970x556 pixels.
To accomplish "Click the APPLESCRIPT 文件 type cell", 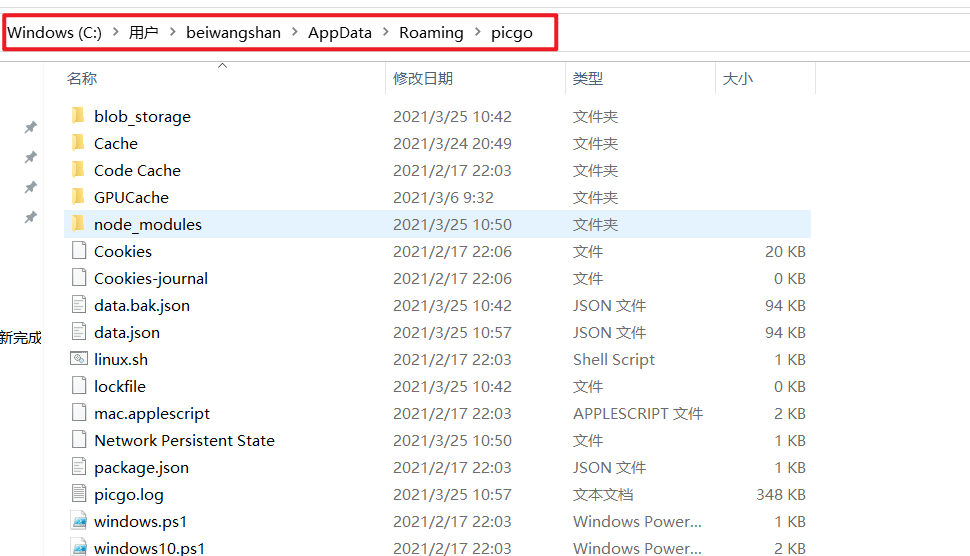I will [x=638, y=413].
